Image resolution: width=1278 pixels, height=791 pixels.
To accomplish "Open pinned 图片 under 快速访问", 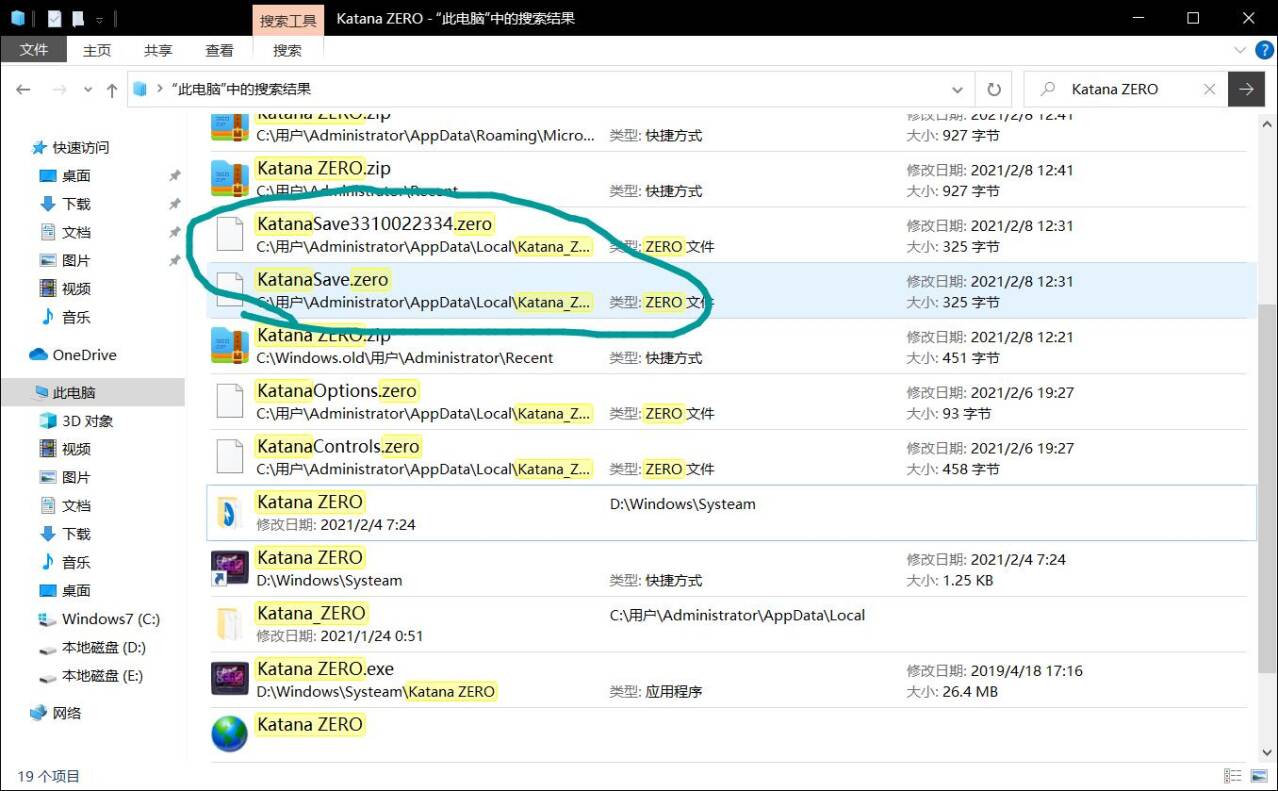I will [76, 260].
